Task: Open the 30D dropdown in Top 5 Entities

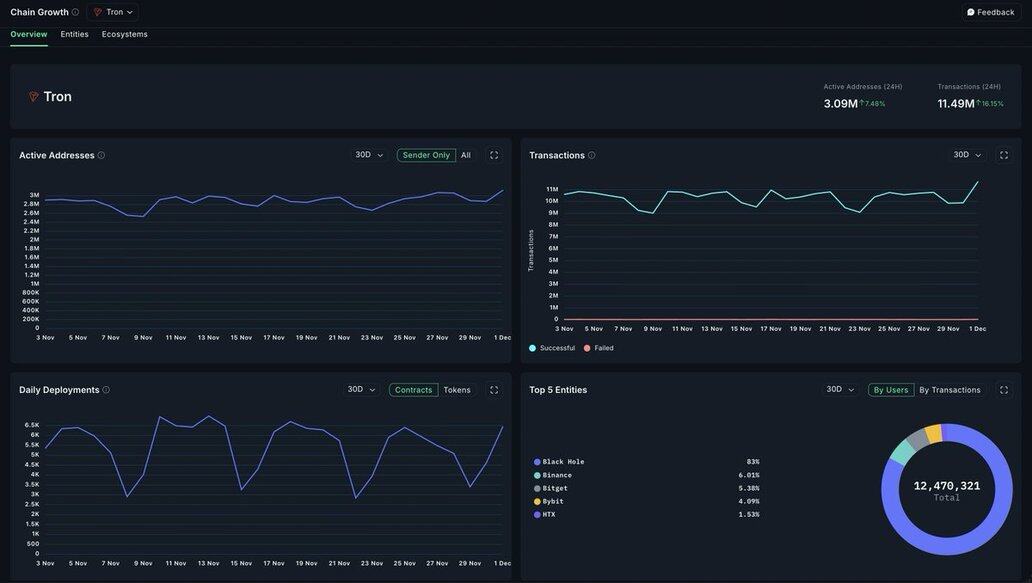Action: tap(840, 390)
